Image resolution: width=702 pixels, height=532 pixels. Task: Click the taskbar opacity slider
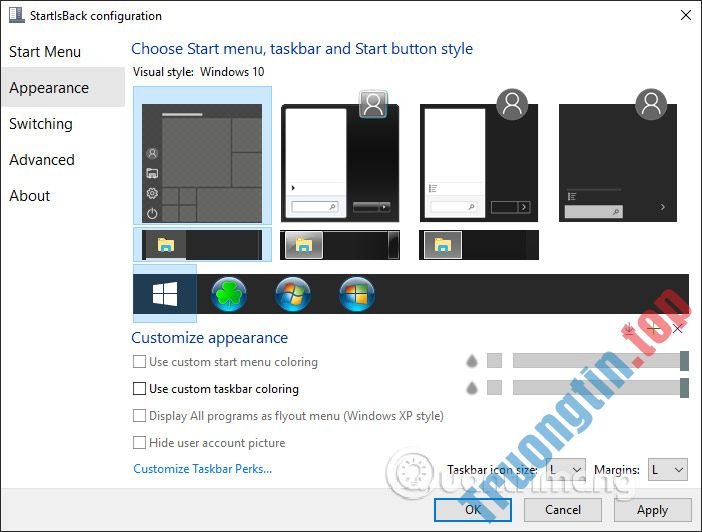[600, 388]
